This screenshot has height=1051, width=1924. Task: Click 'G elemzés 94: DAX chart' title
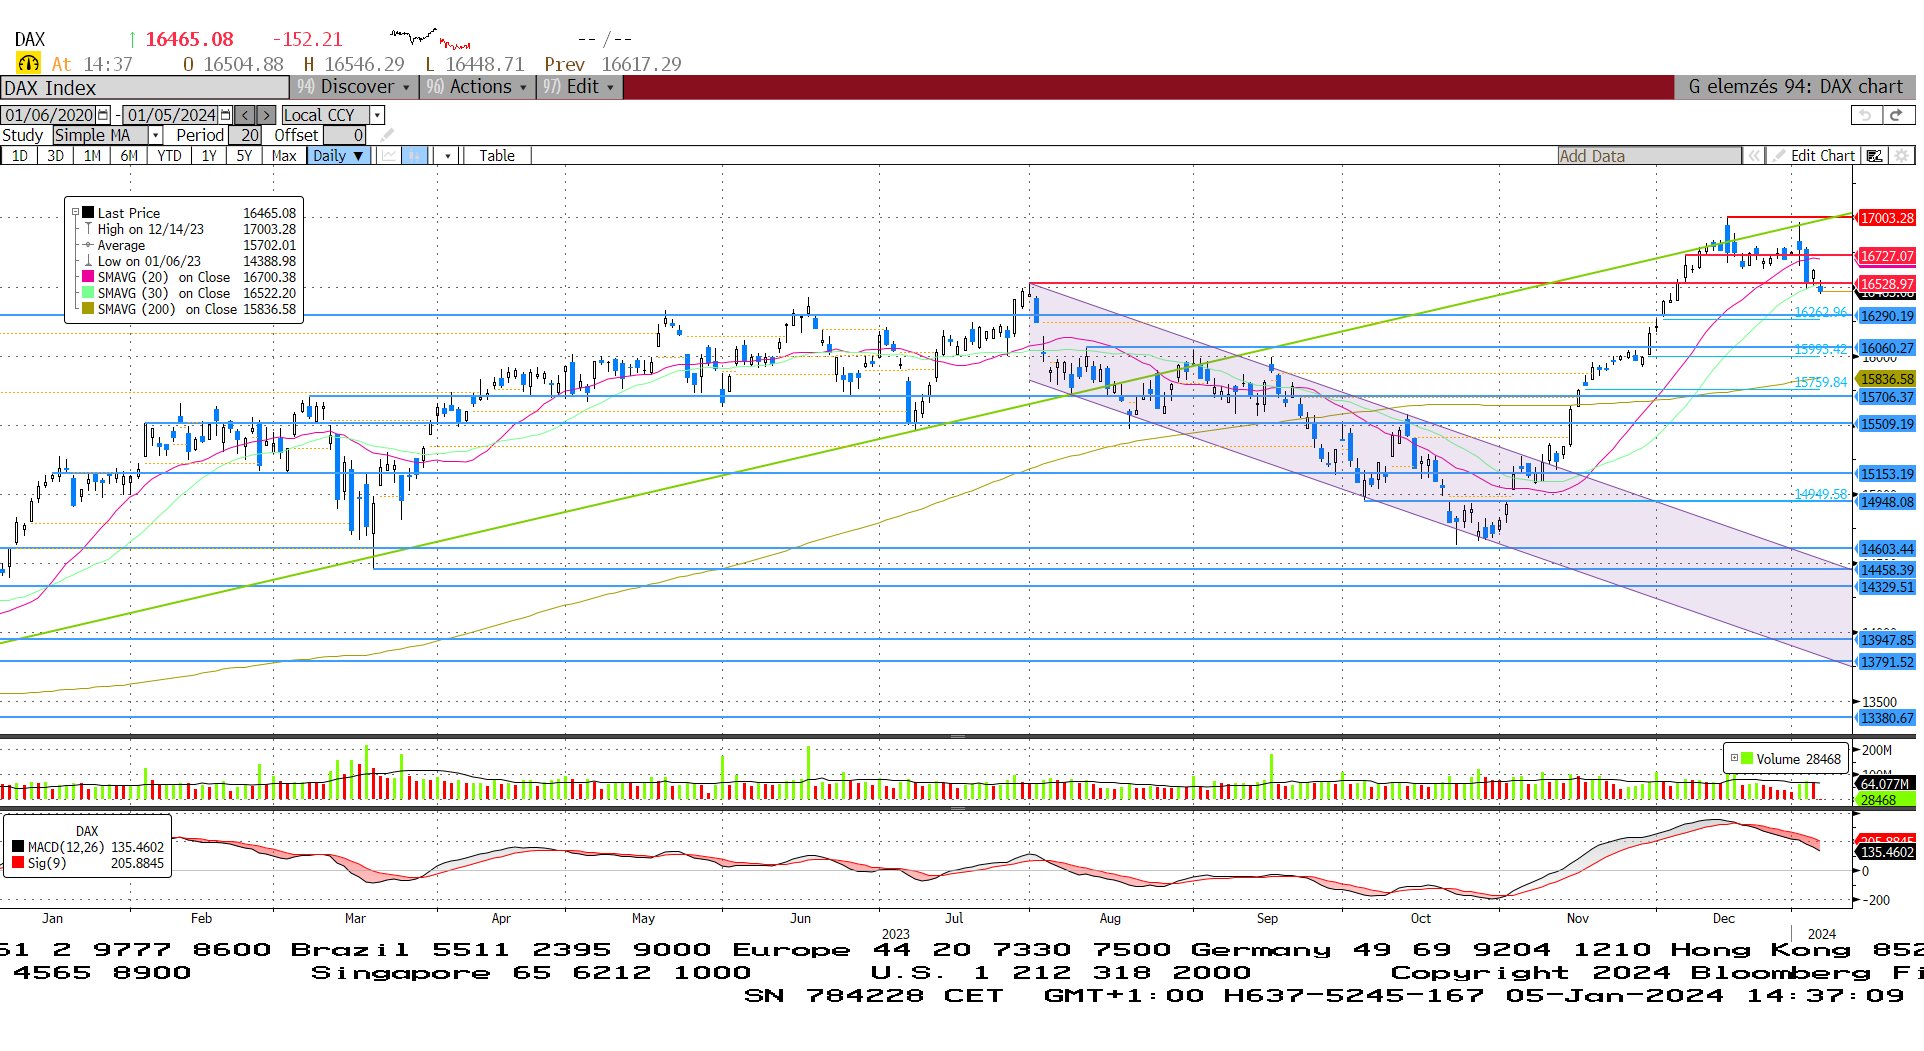[1795, 87]
